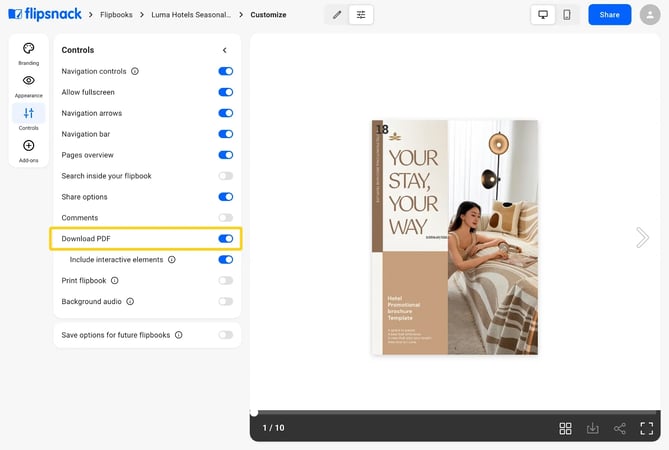Click info icon next to Save options for future flipbooks

coord(179,335)
